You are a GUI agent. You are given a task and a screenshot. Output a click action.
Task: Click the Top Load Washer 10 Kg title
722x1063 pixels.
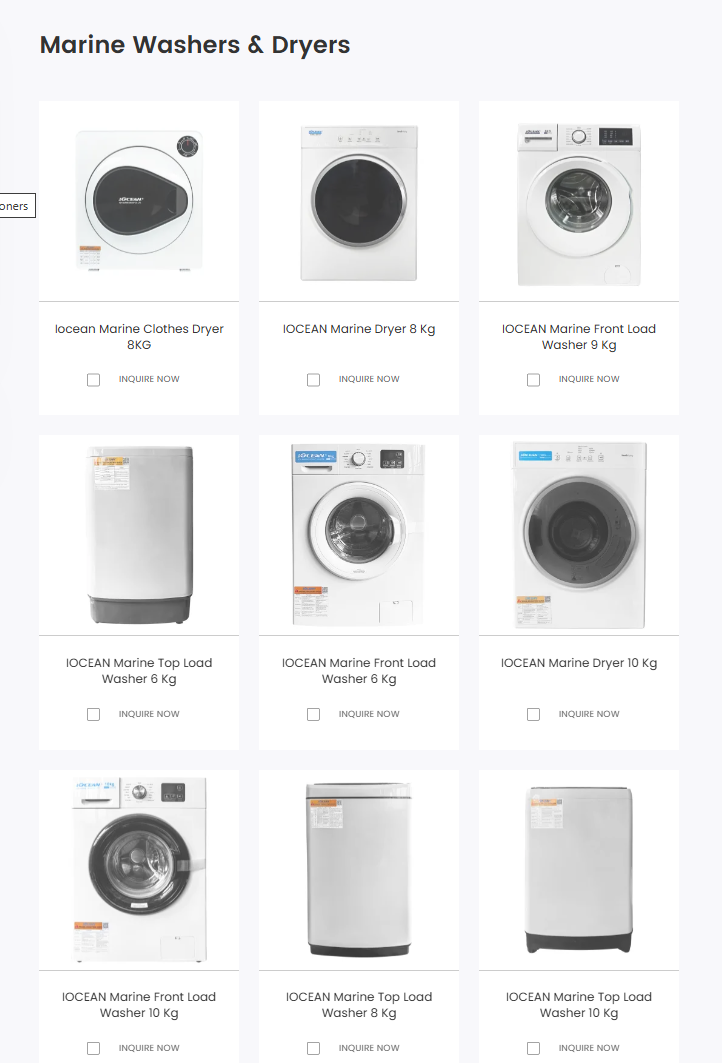click(579, 1004)
